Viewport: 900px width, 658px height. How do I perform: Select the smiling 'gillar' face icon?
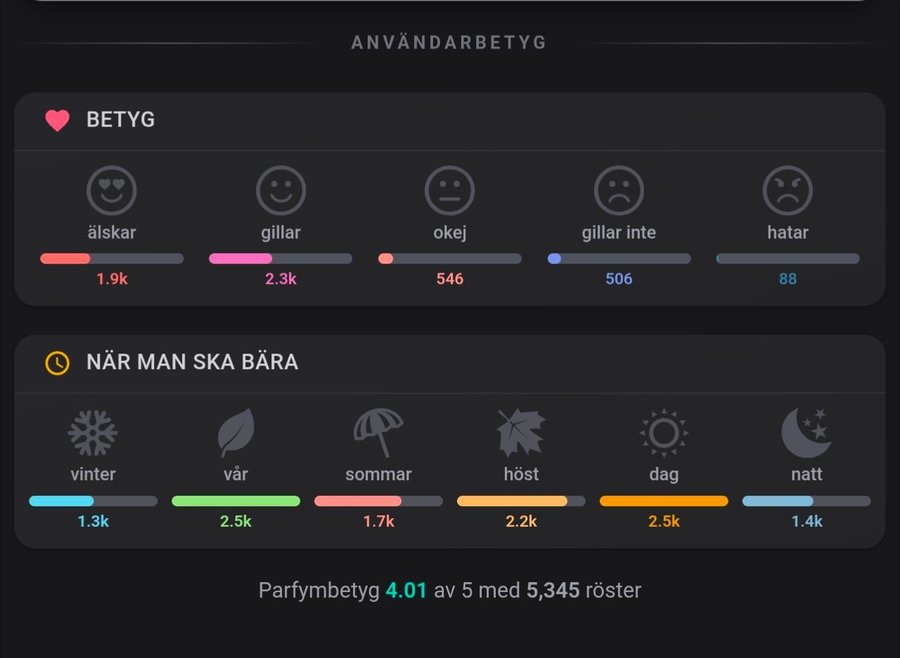[281, 190]
